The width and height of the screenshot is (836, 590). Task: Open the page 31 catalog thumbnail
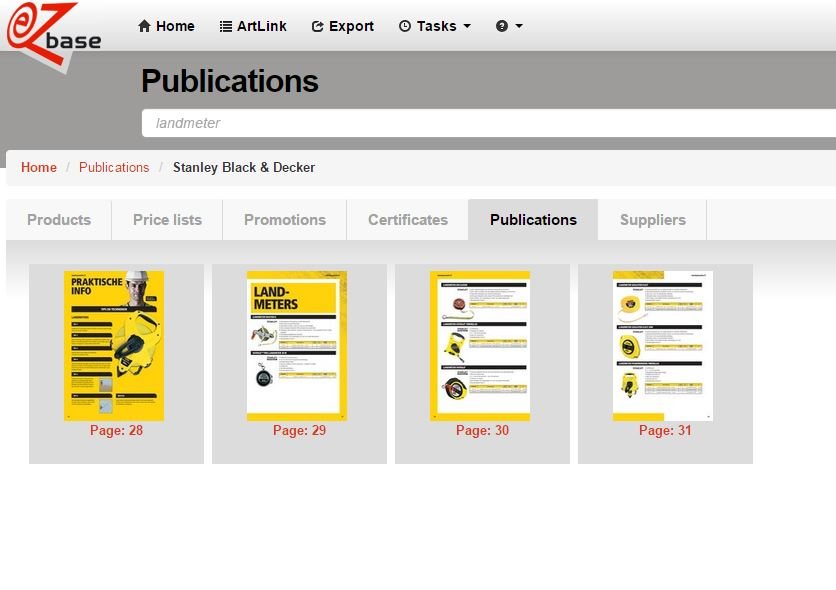(663, 346)
